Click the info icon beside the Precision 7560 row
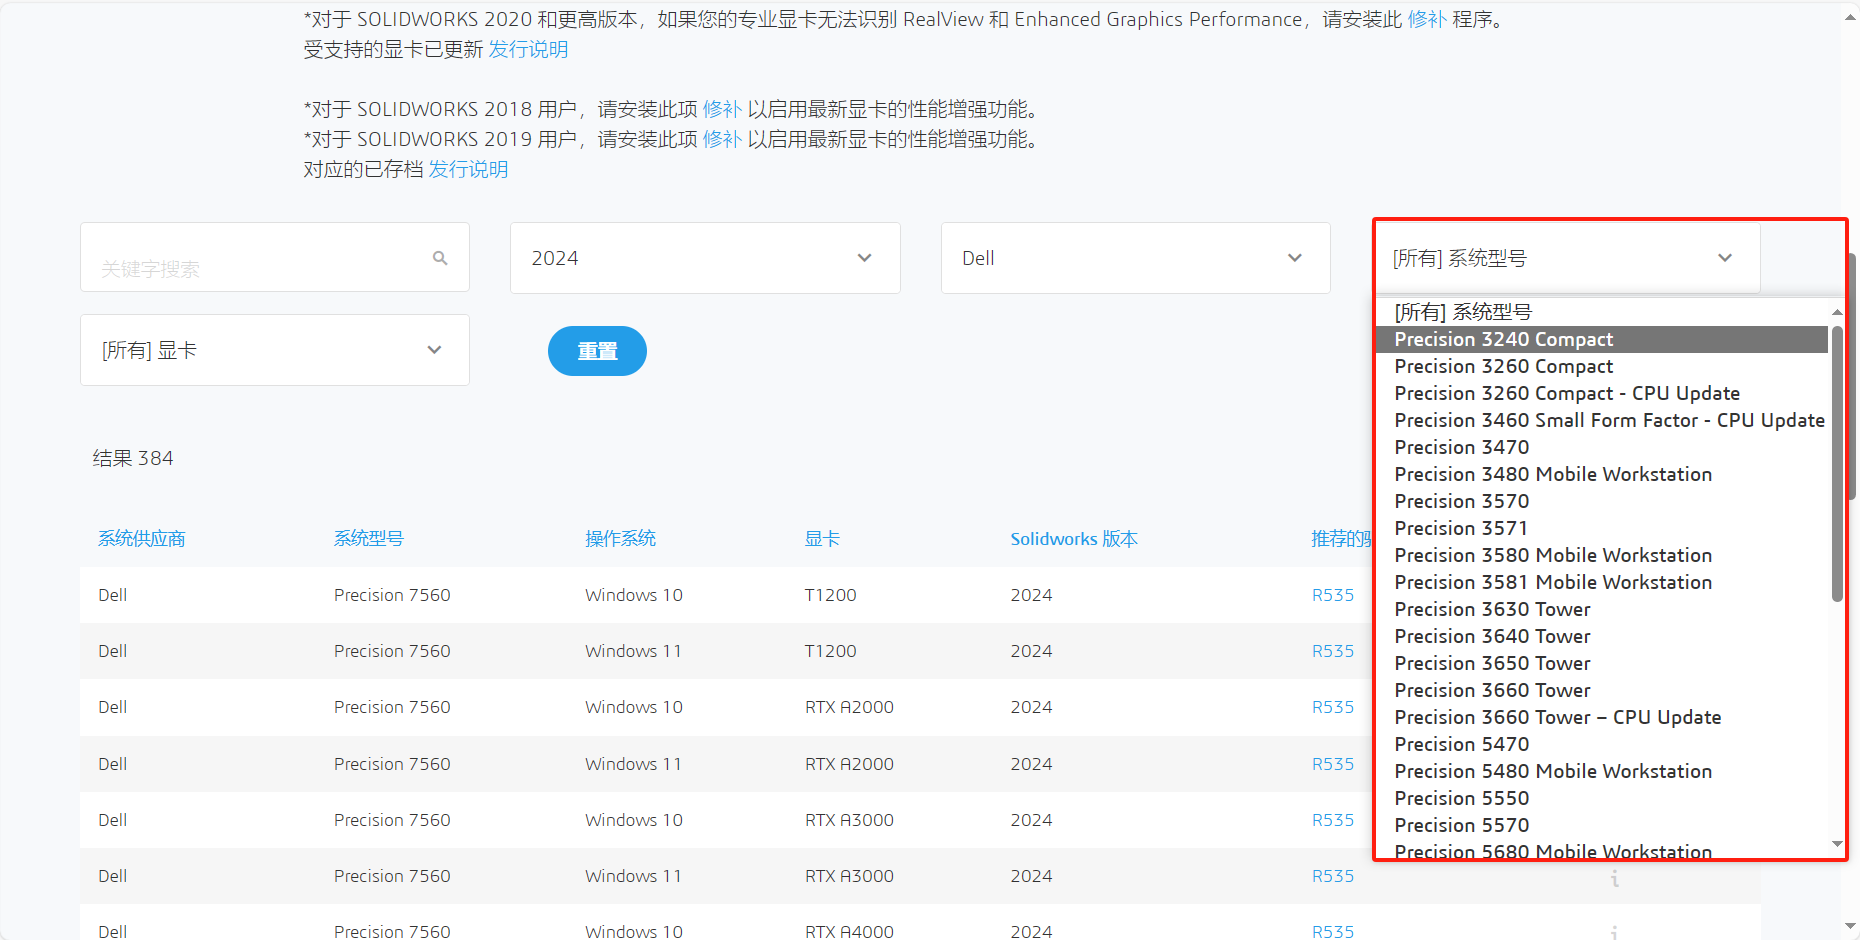 pos(1615,877)
